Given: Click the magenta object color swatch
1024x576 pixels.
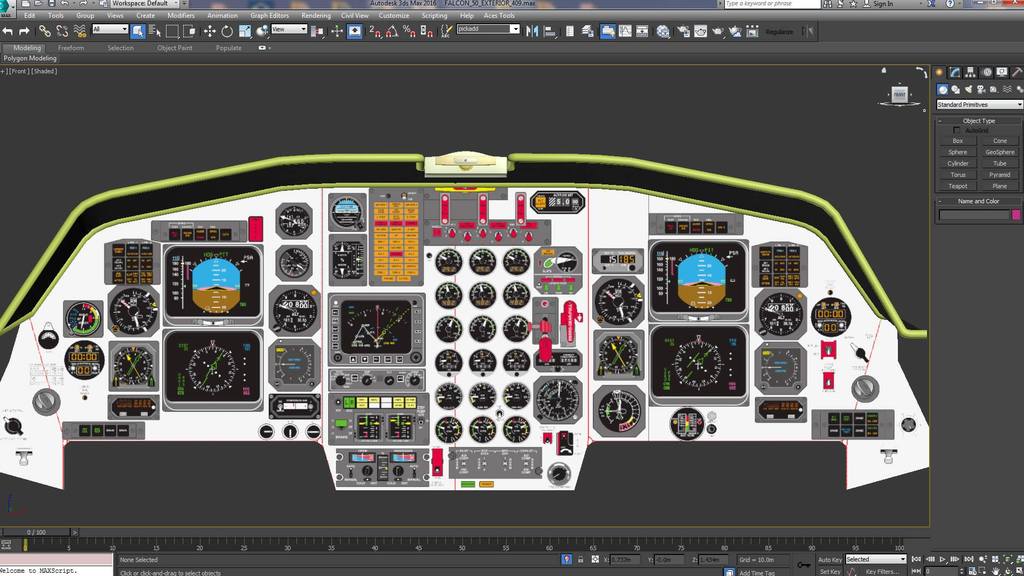Looking at the screenshot, I should tap(1017, 215).
